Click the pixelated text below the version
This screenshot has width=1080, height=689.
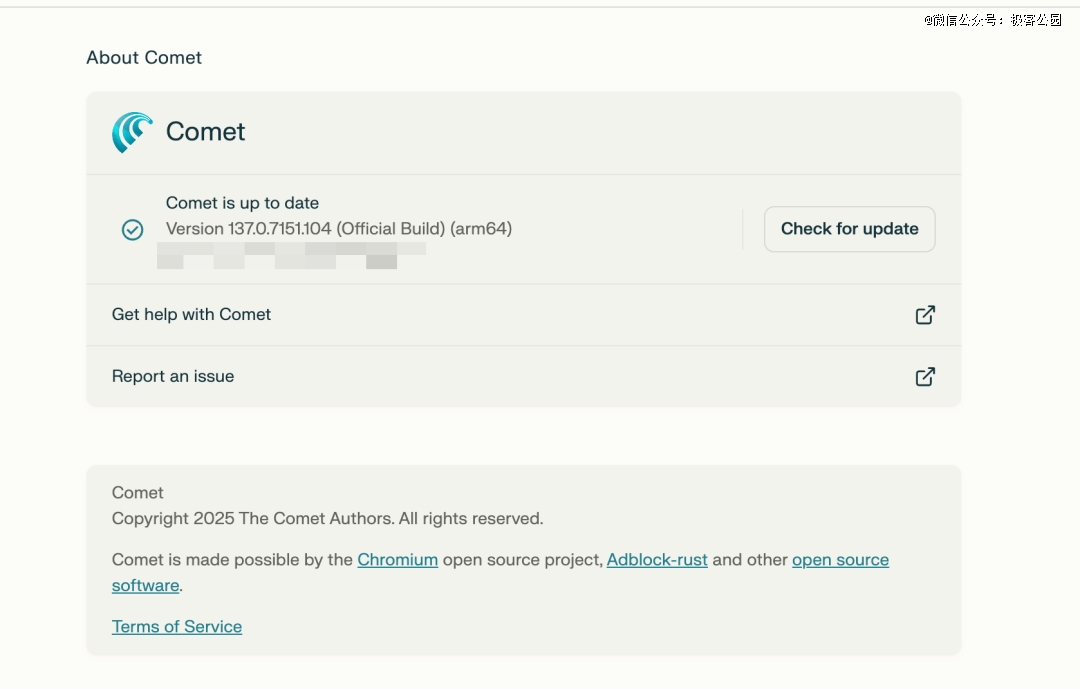pos(290,255)
